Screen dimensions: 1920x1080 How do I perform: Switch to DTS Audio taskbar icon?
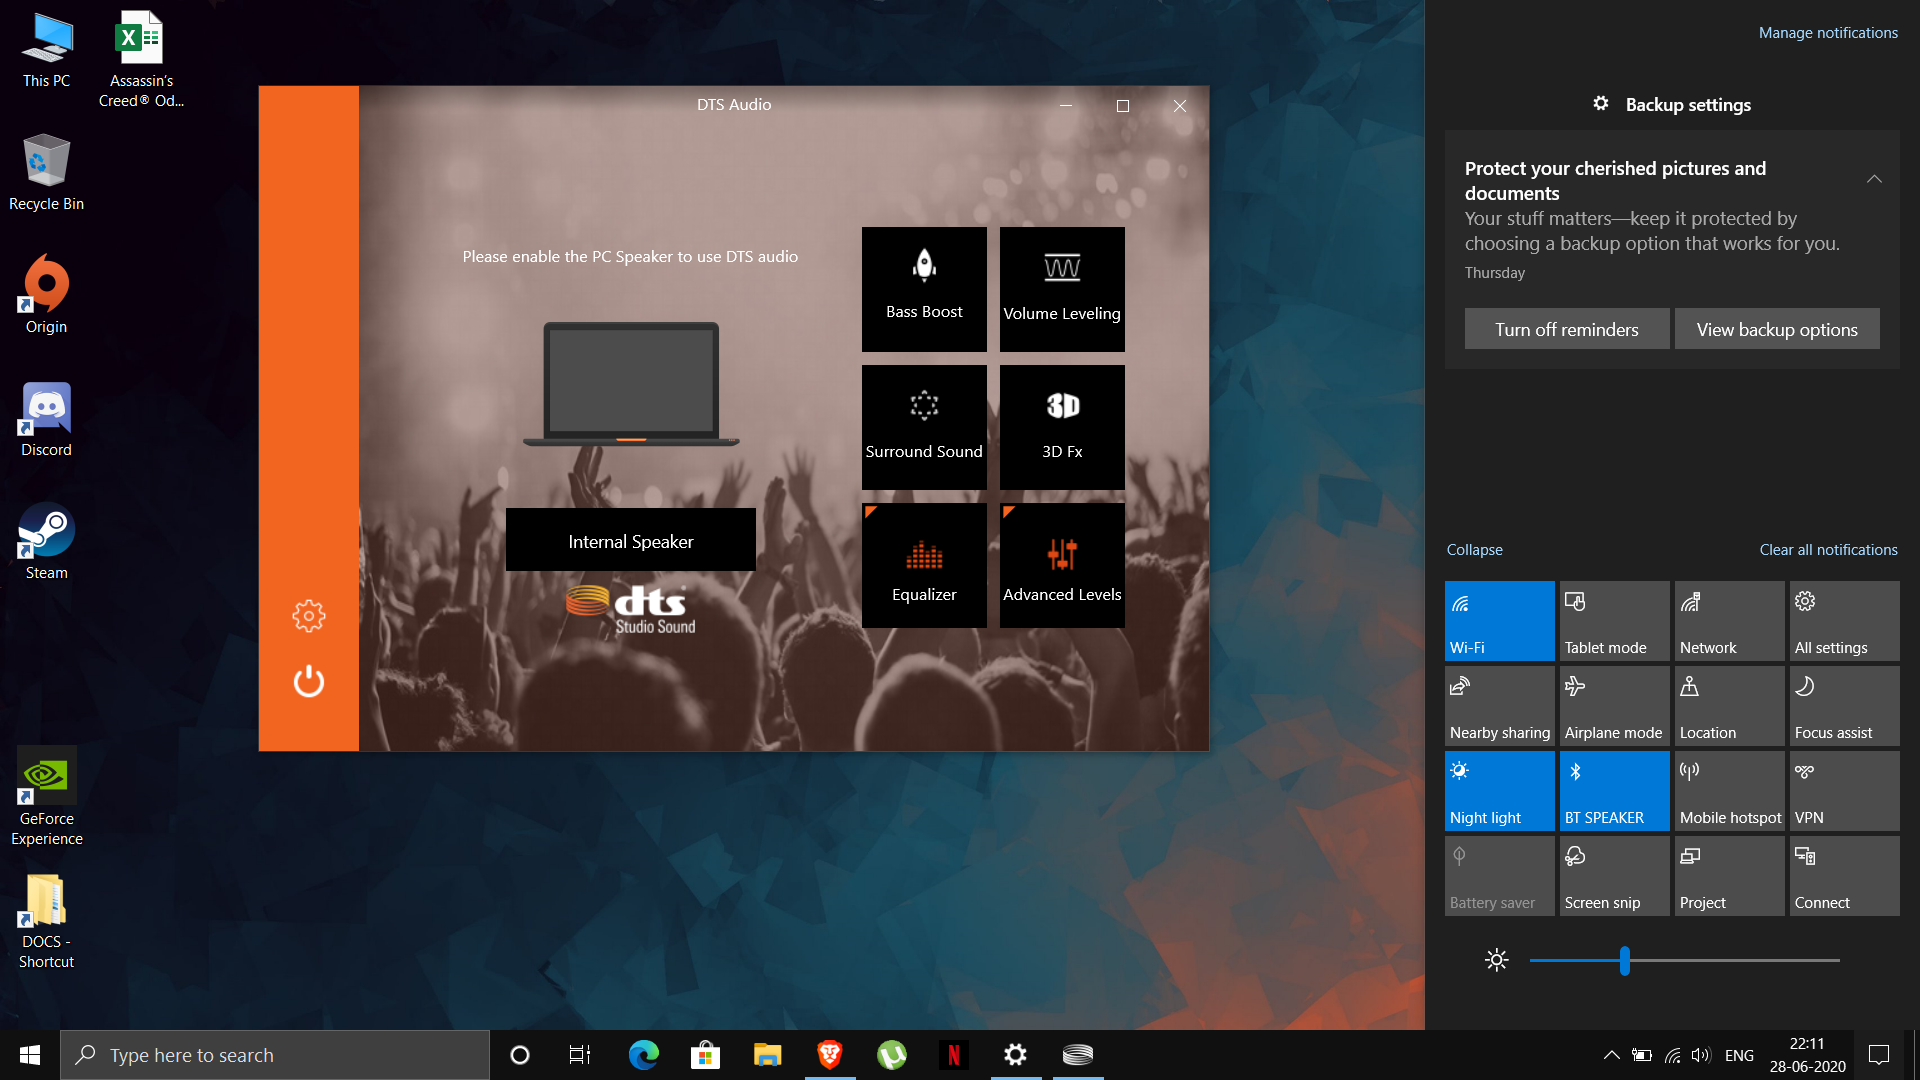tap(1077, 1055)
